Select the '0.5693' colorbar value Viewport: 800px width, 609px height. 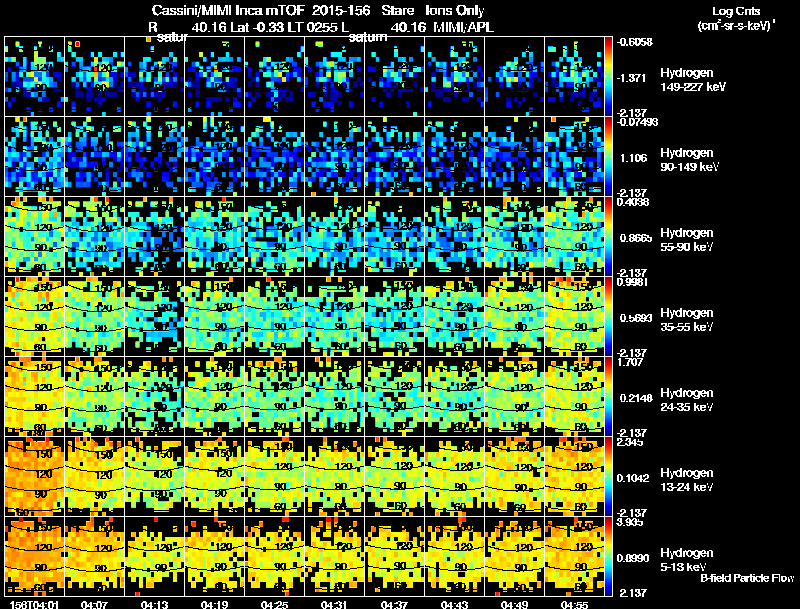point(636,318)
